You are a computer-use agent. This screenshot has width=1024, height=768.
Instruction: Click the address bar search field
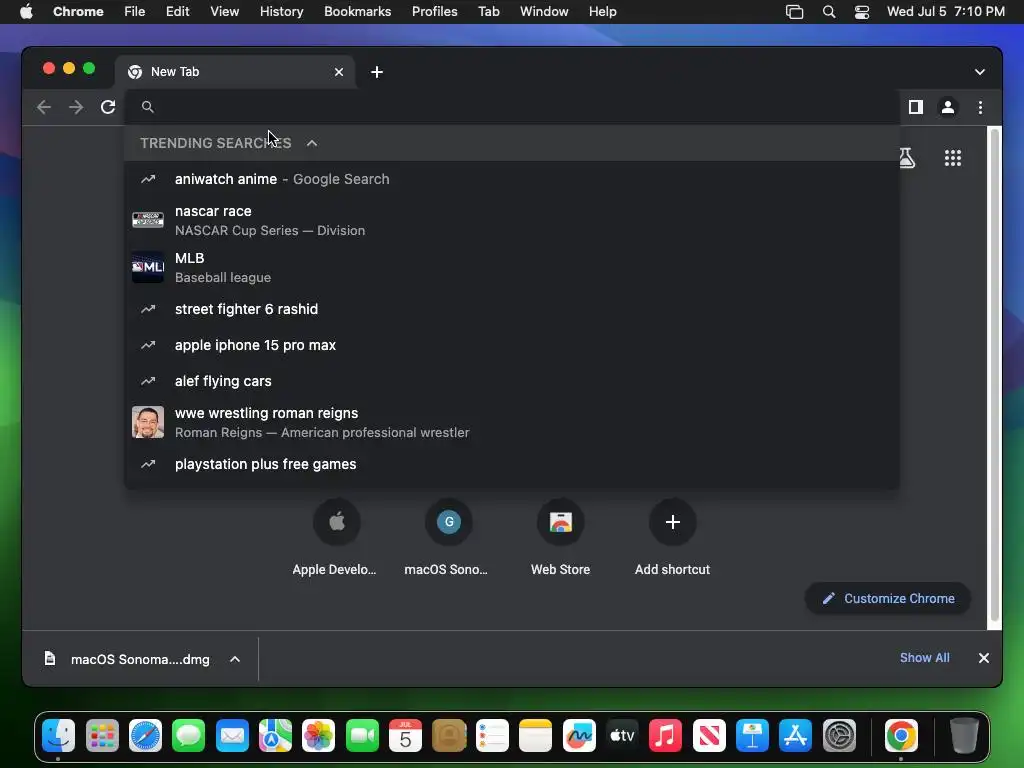(511, 107)
